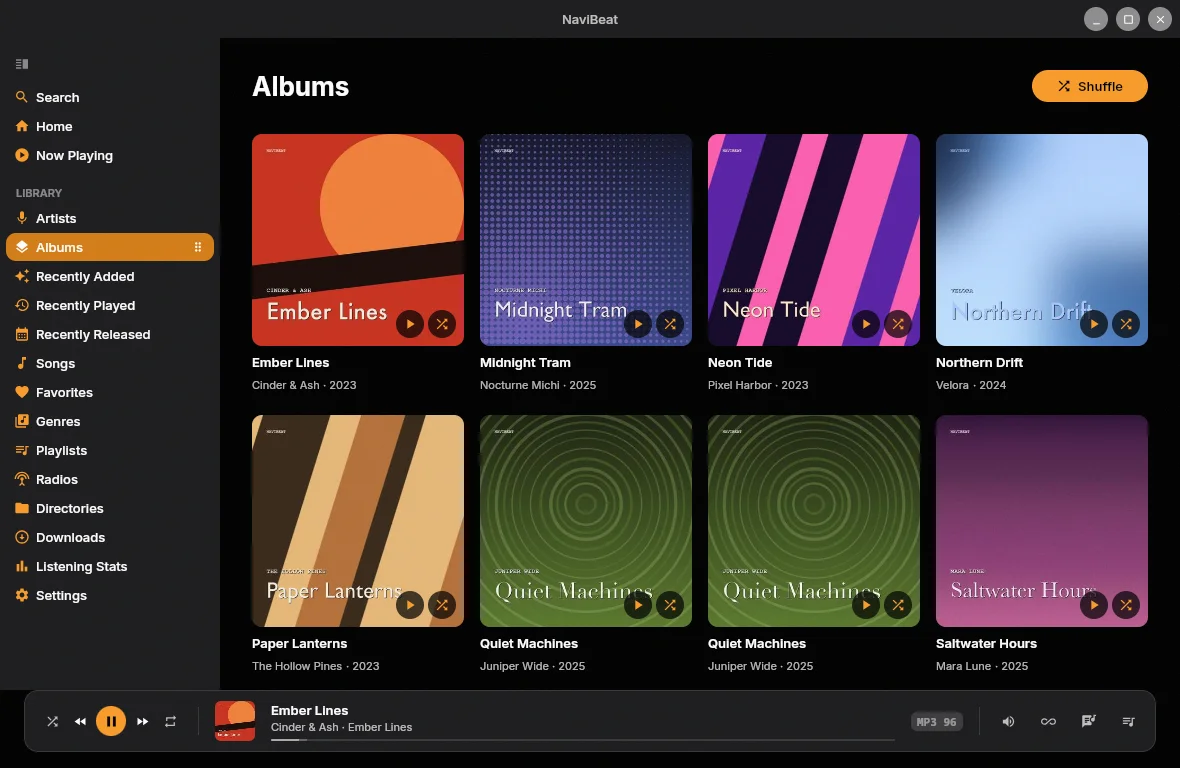Play the Paper Lanterns album

tap(409, 605)
